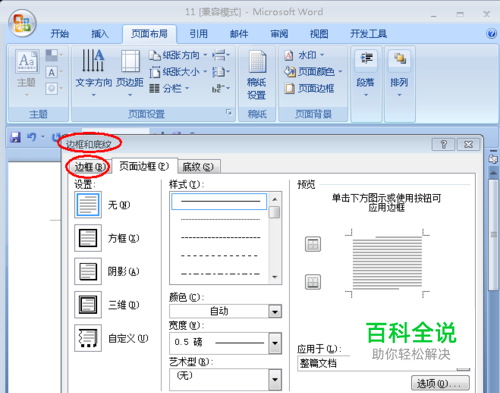Open theme fonts icon
500x393 pixels.
click(53, 72)
